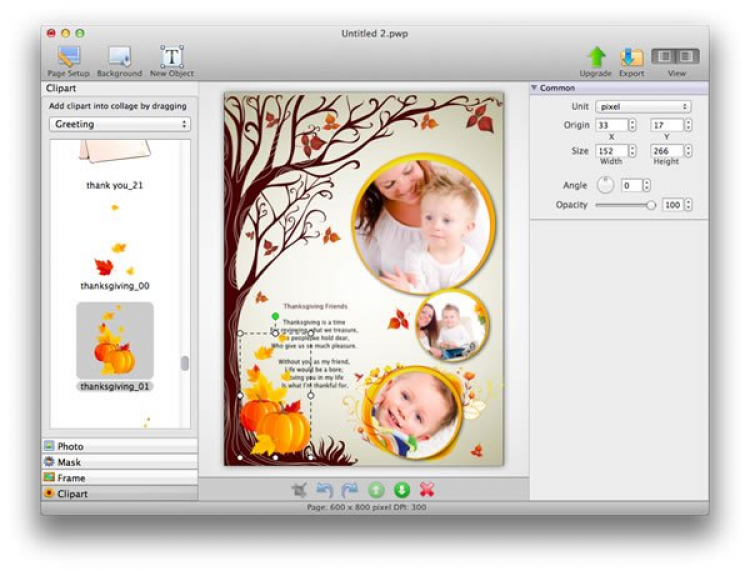The height and width of the screenshot is (571, 750).
Task: Click the green Upgrade arrow icon
Action: [x=596, y=56]
